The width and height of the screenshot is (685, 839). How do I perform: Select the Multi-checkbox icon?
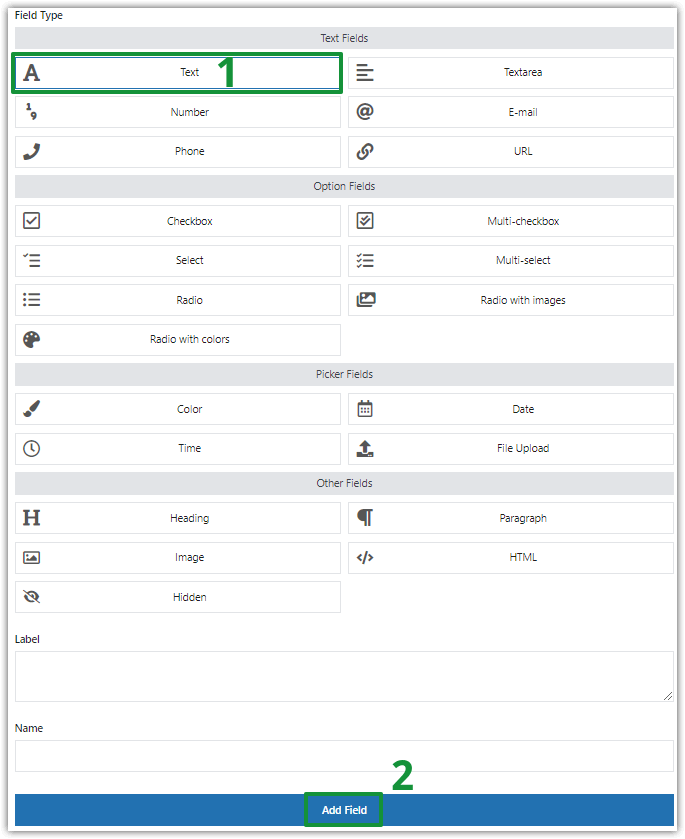tap(365, 221)
